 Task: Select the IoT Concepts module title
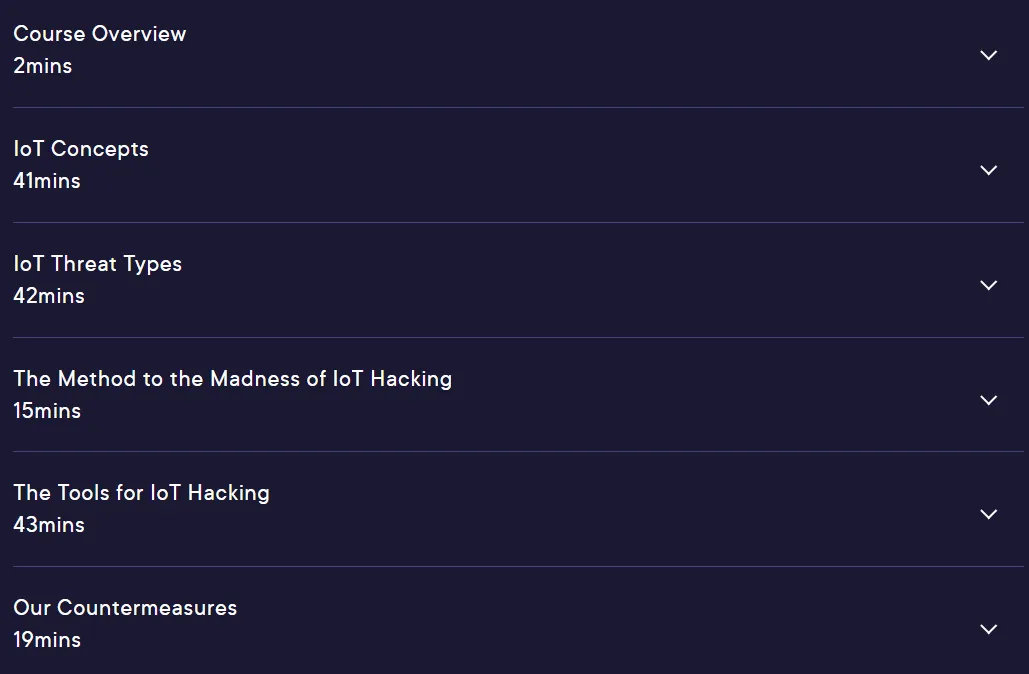click(81, 149)
